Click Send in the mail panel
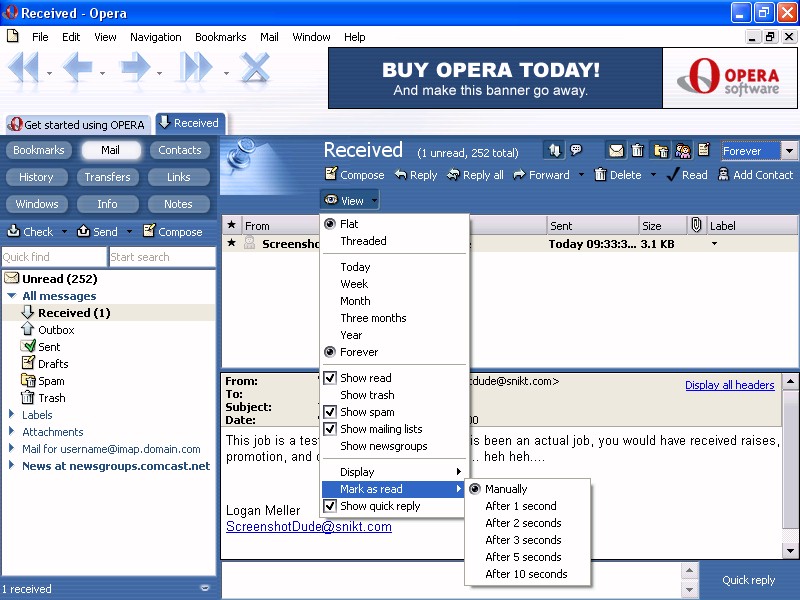This screenshot has height=600, width=800. (97, 232)
